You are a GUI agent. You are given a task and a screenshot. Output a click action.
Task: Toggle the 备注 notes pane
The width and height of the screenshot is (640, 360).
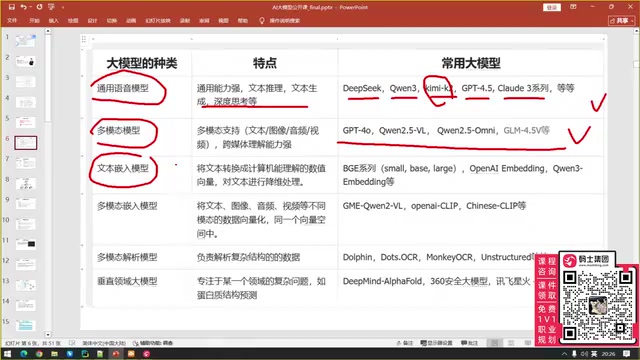[404, 343]
